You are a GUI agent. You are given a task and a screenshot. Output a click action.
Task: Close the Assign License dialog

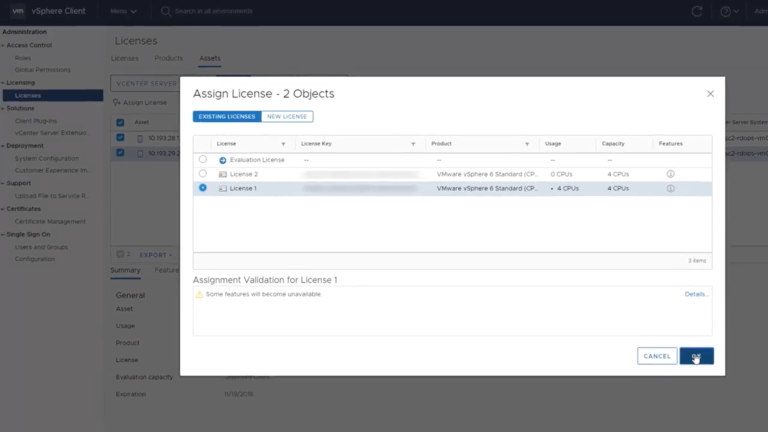point(710,94)
